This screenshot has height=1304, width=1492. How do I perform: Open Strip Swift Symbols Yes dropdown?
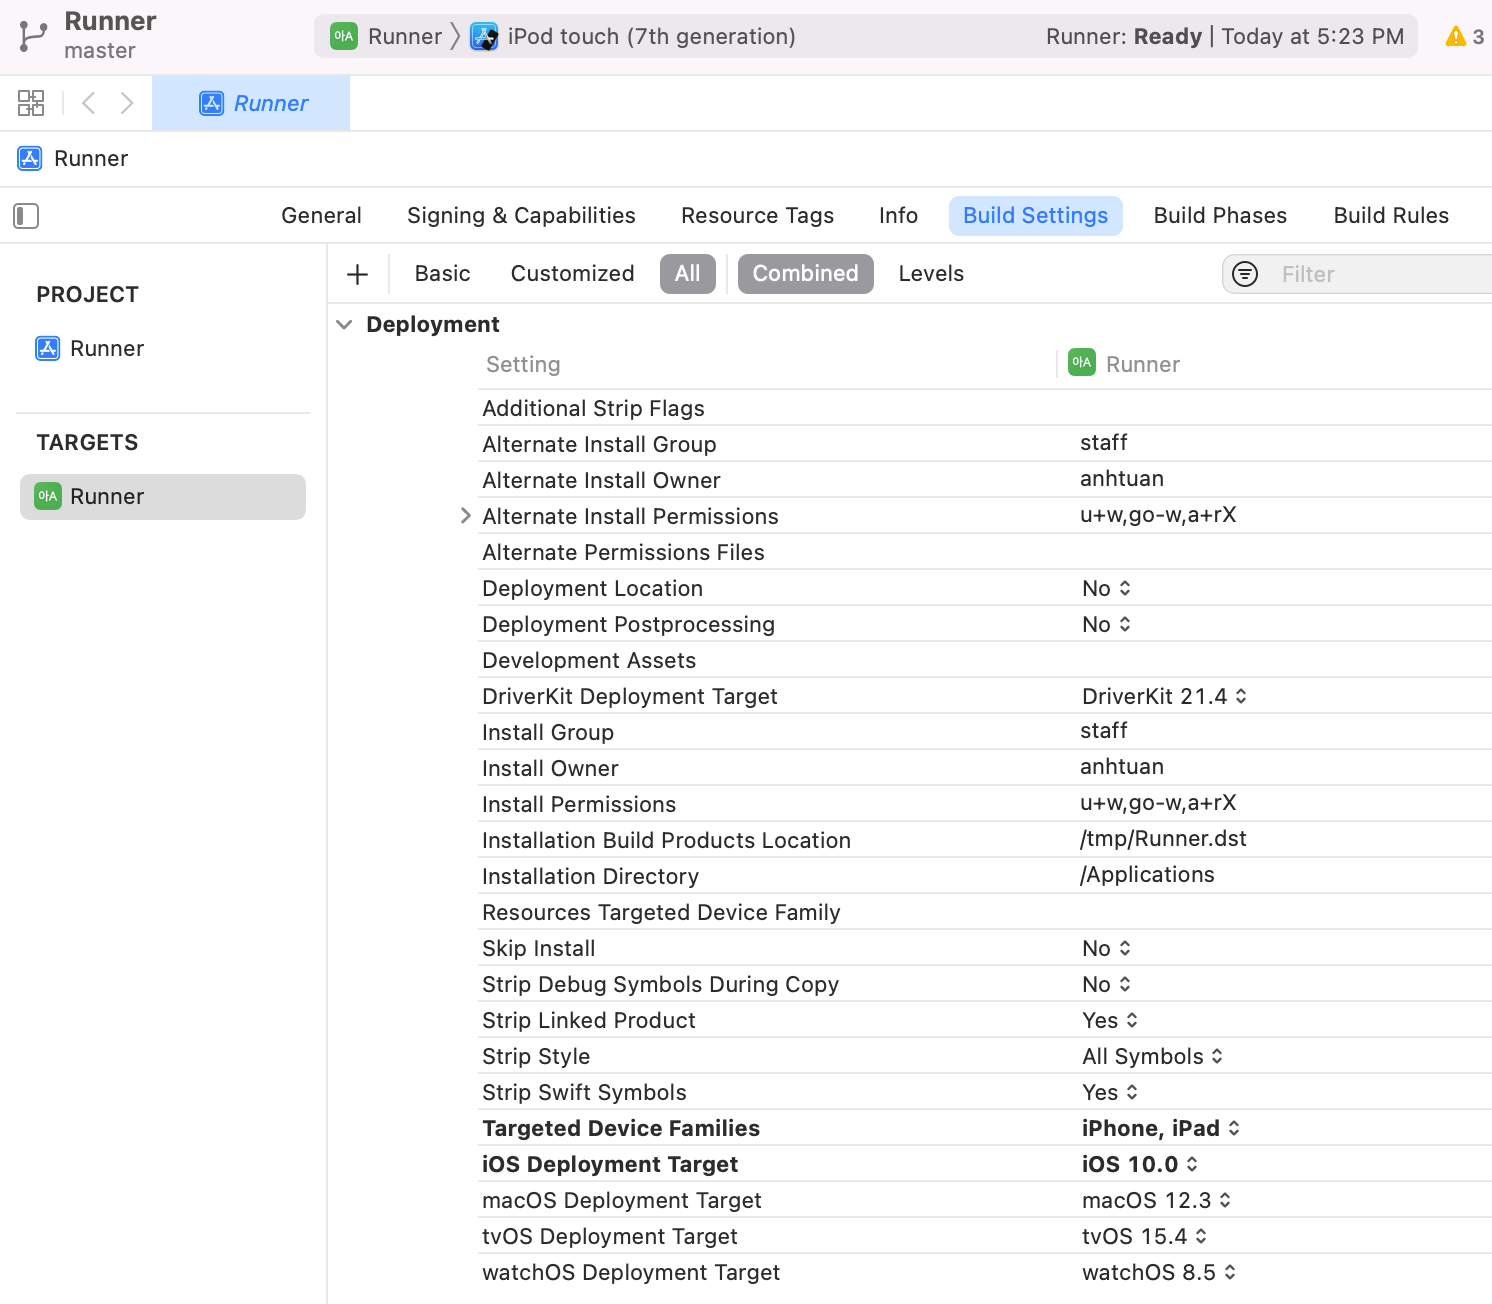pos(1110,1093)
